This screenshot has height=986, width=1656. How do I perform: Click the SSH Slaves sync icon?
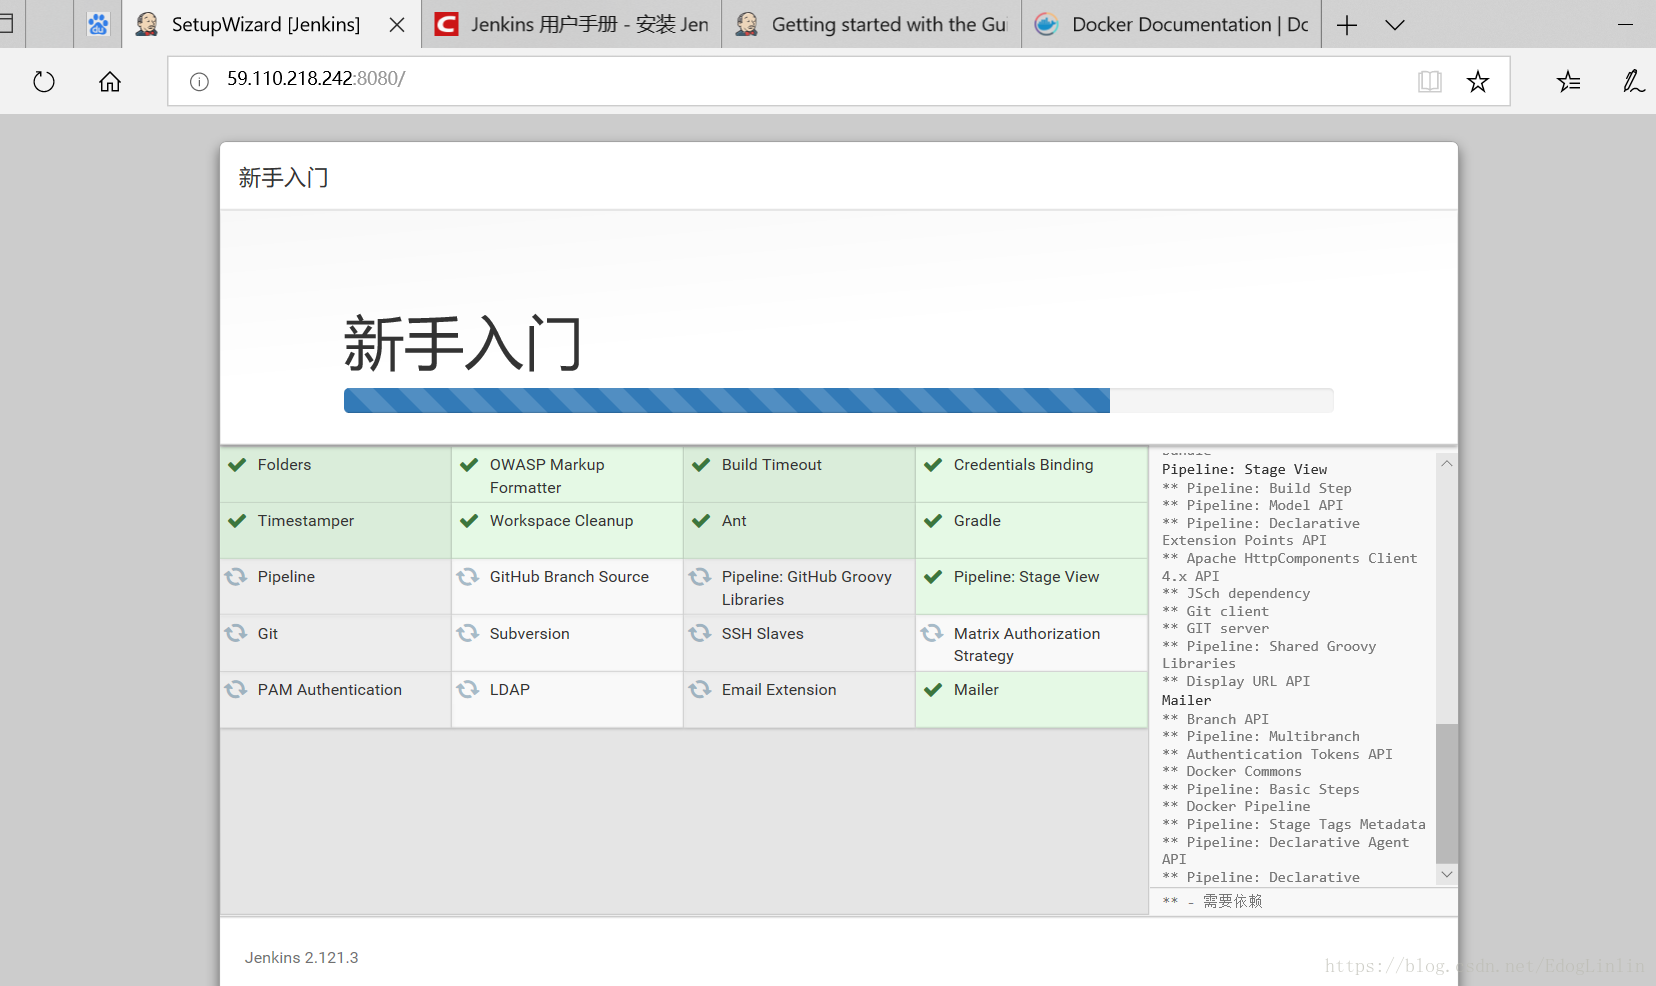tap(700, 633)
